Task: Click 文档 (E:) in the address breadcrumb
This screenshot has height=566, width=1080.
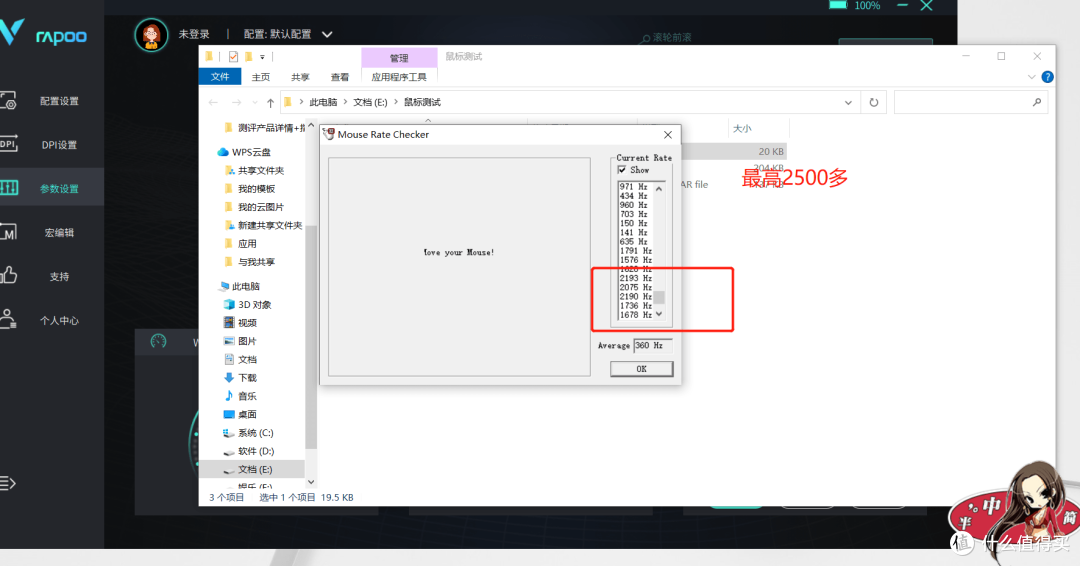Action: [370, 103]
